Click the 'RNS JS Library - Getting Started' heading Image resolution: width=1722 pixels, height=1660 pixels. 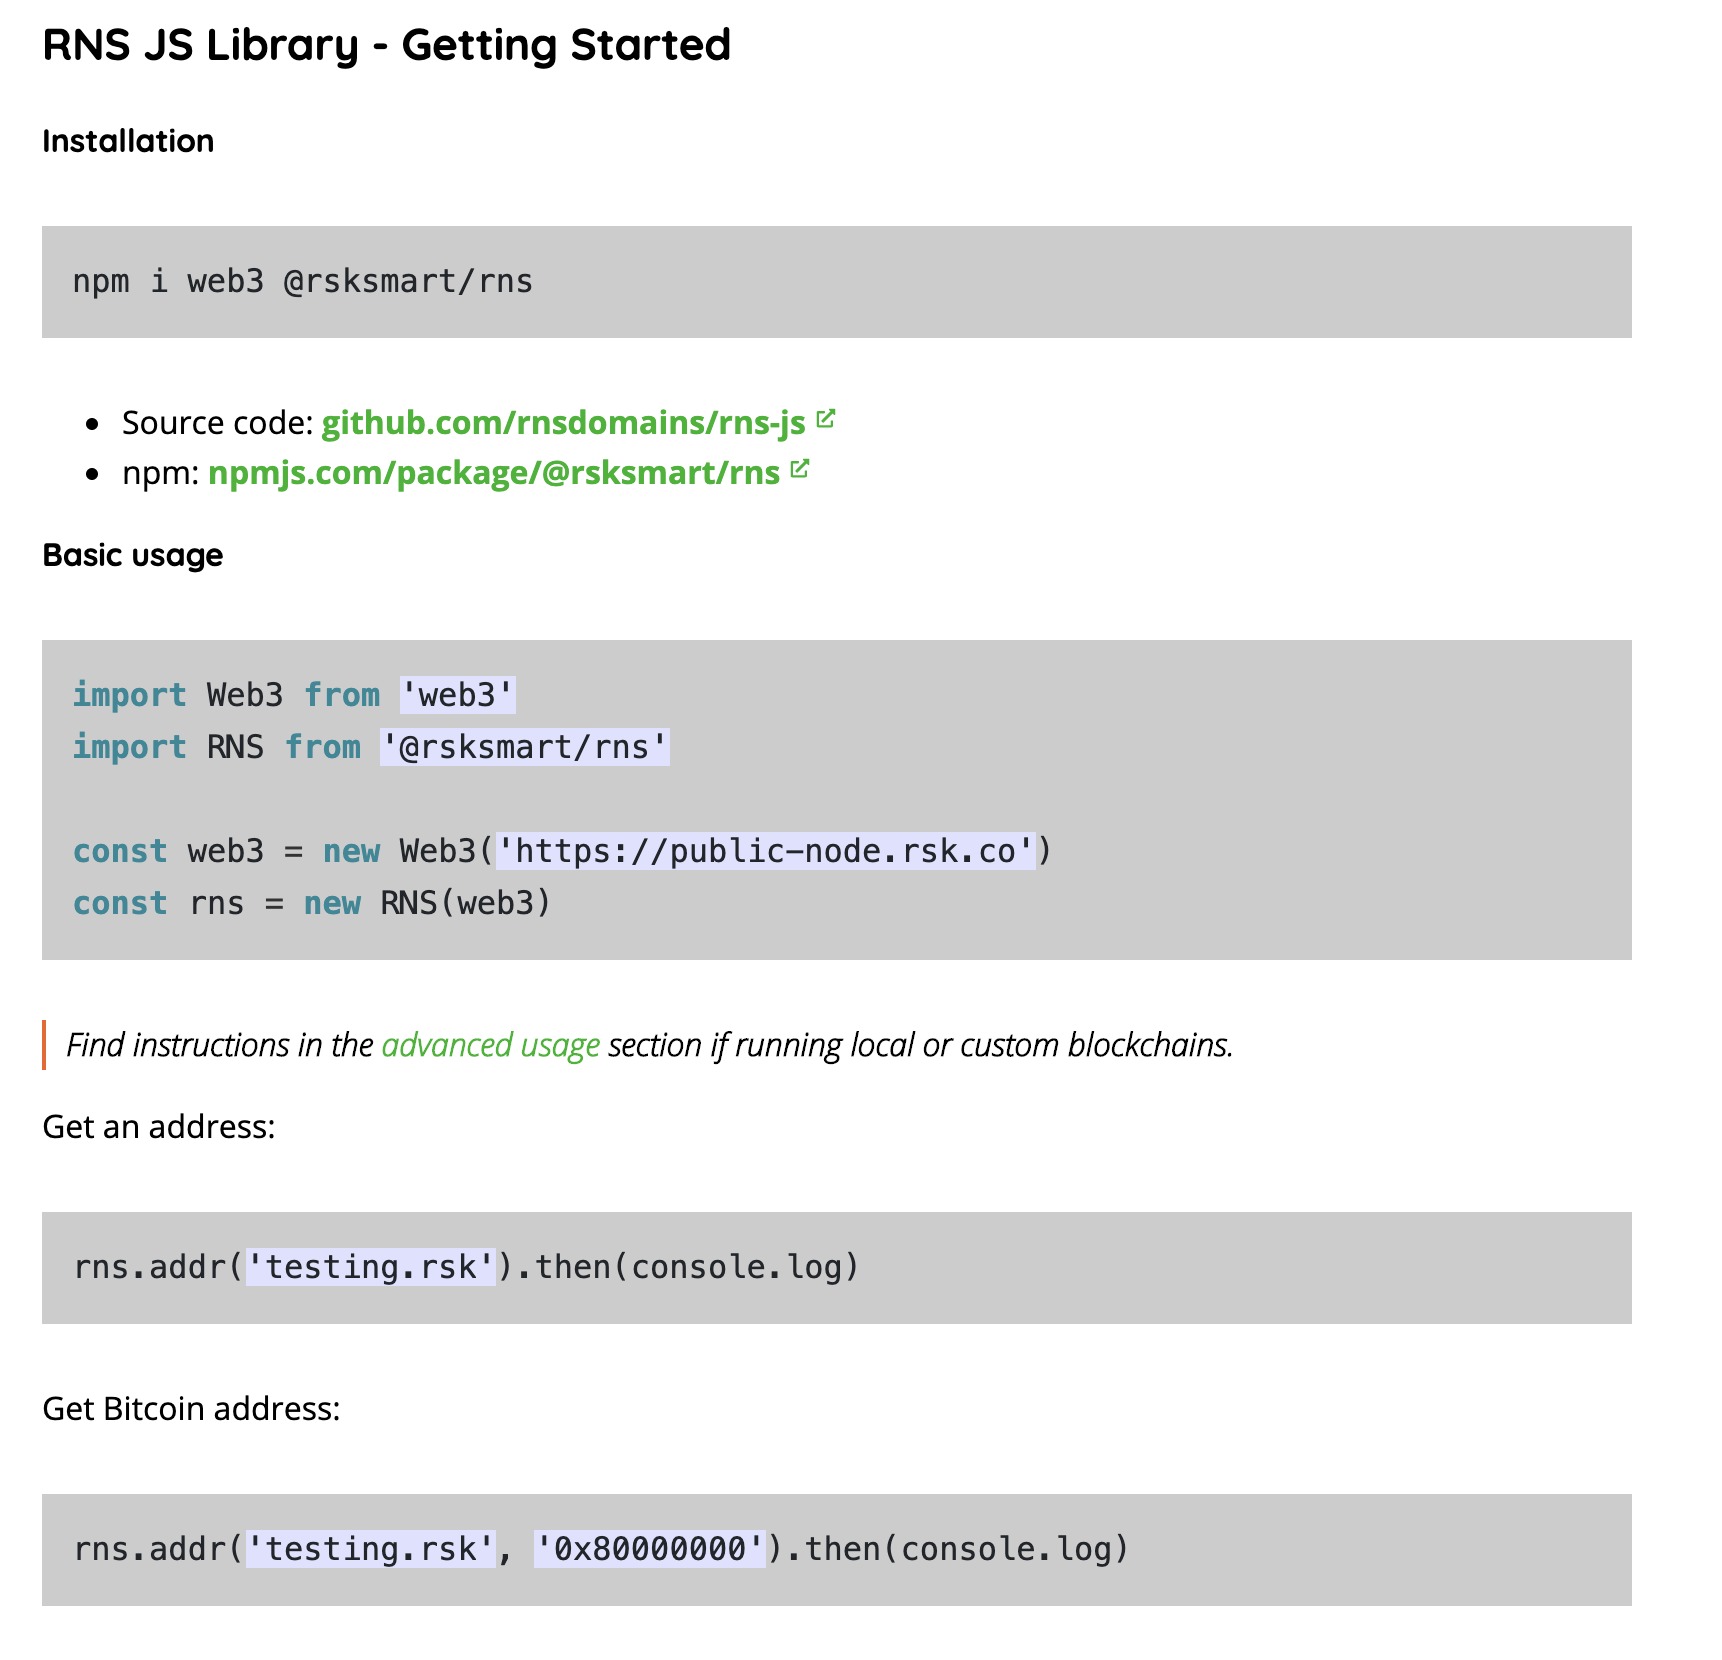[387, 45]
